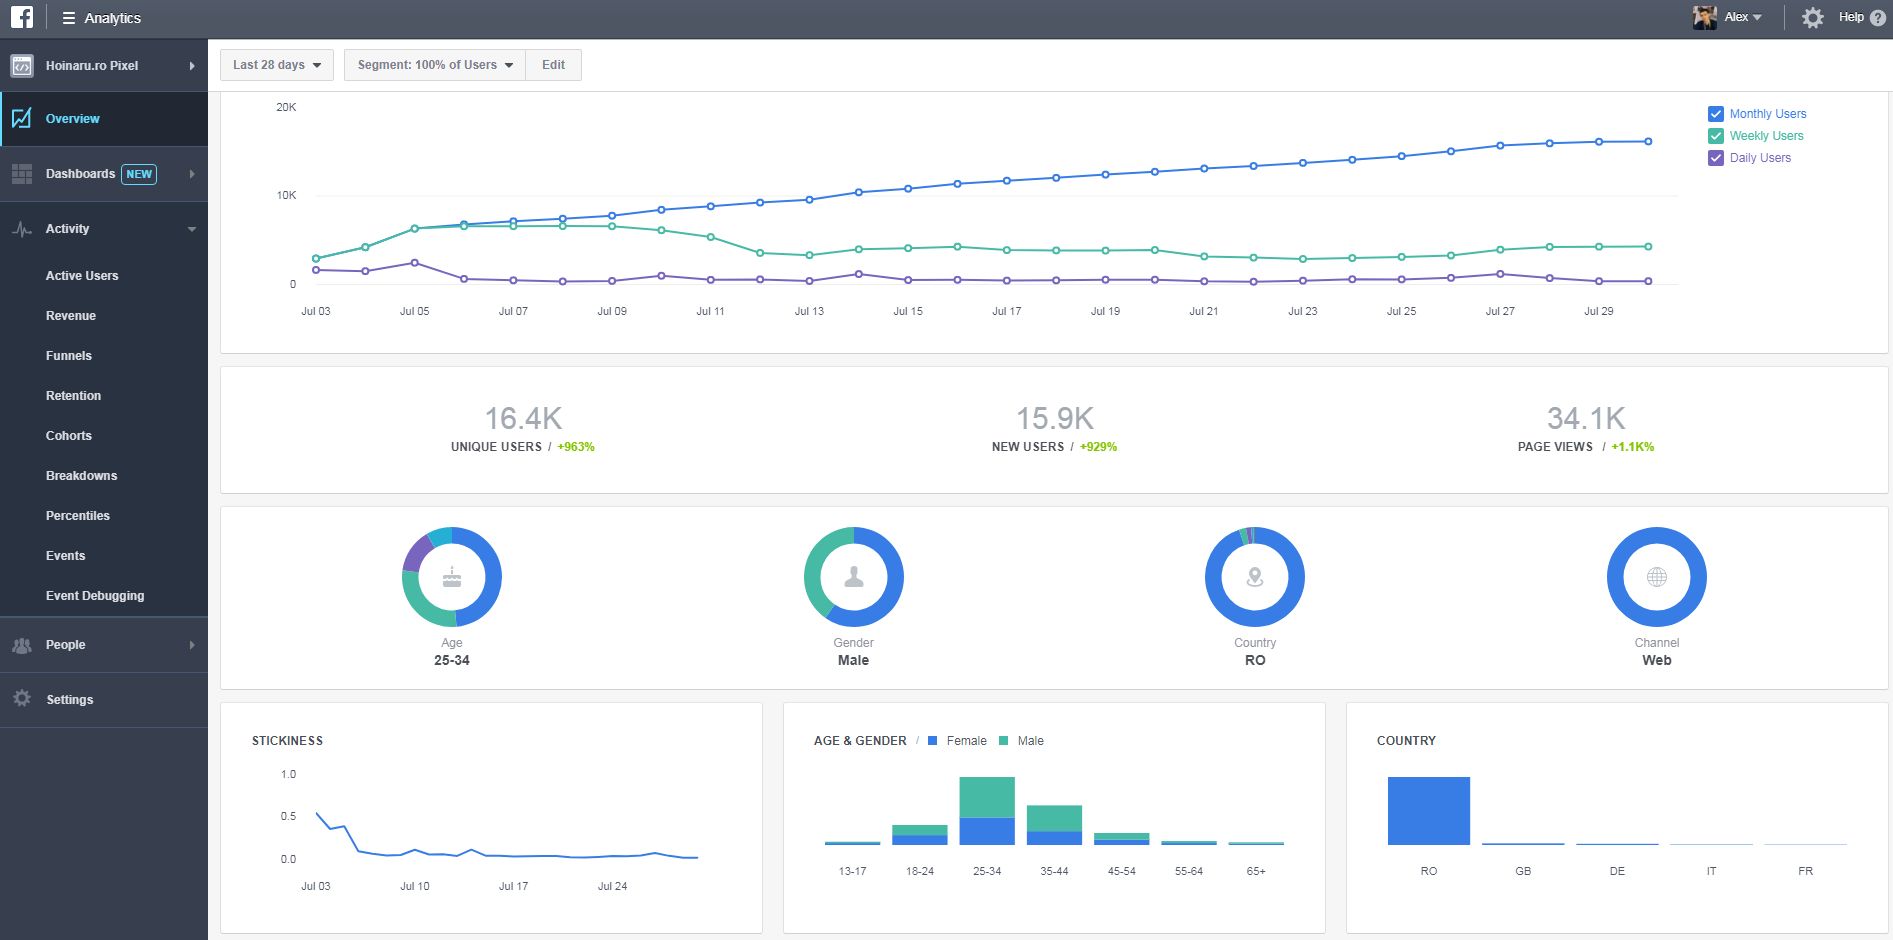Select Retention in the sidebar

tap(73, 396)
